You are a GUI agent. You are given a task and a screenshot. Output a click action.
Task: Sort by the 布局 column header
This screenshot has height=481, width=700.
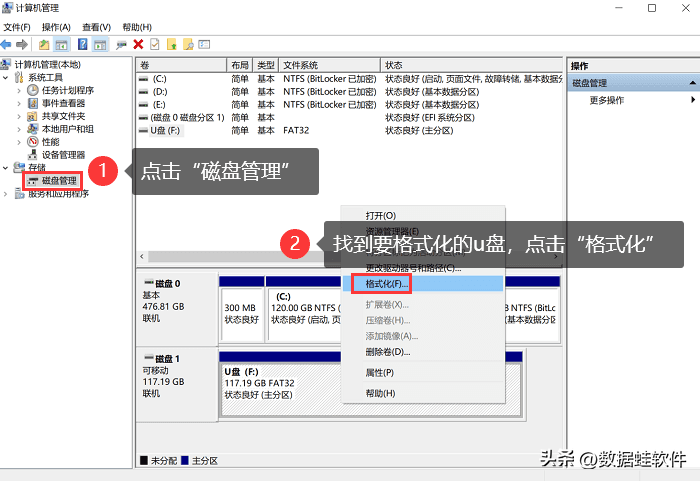pos(240,65)
